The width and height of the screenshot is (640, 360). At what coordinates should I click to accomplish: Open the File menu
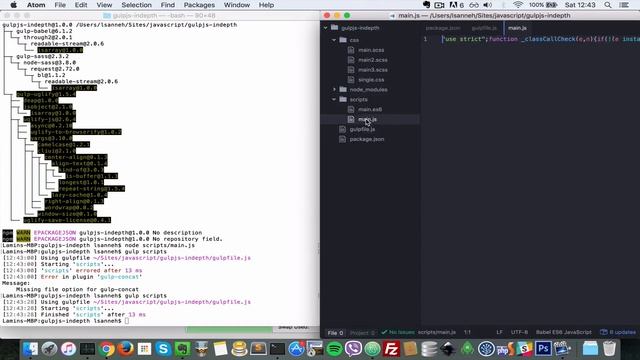click(60, 5)
